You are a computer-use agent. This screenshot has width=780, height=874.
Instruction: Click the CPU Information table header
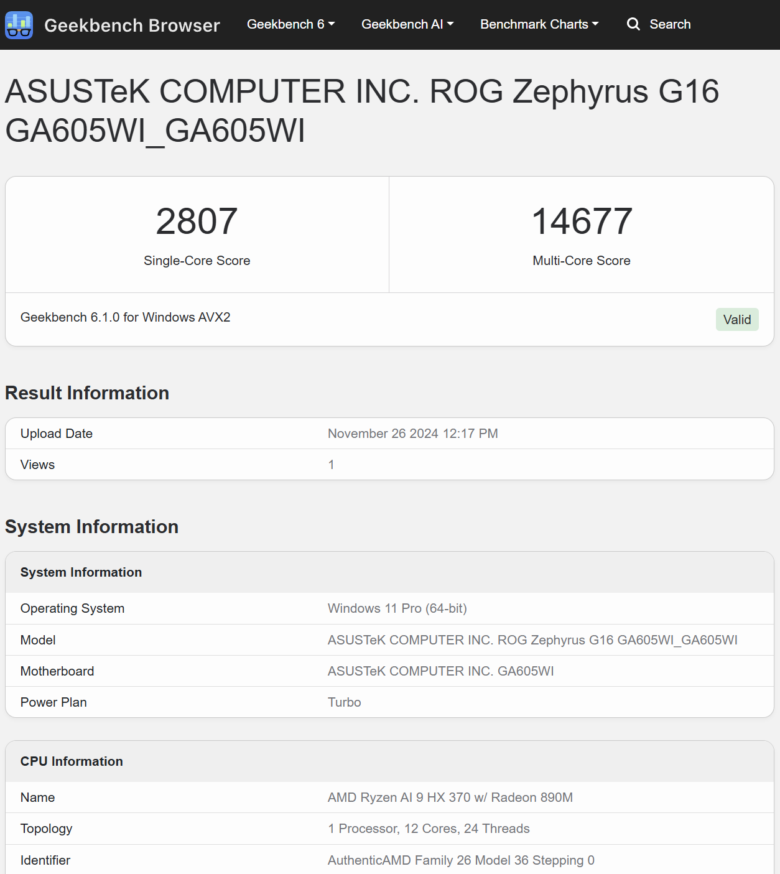[71, 761]
